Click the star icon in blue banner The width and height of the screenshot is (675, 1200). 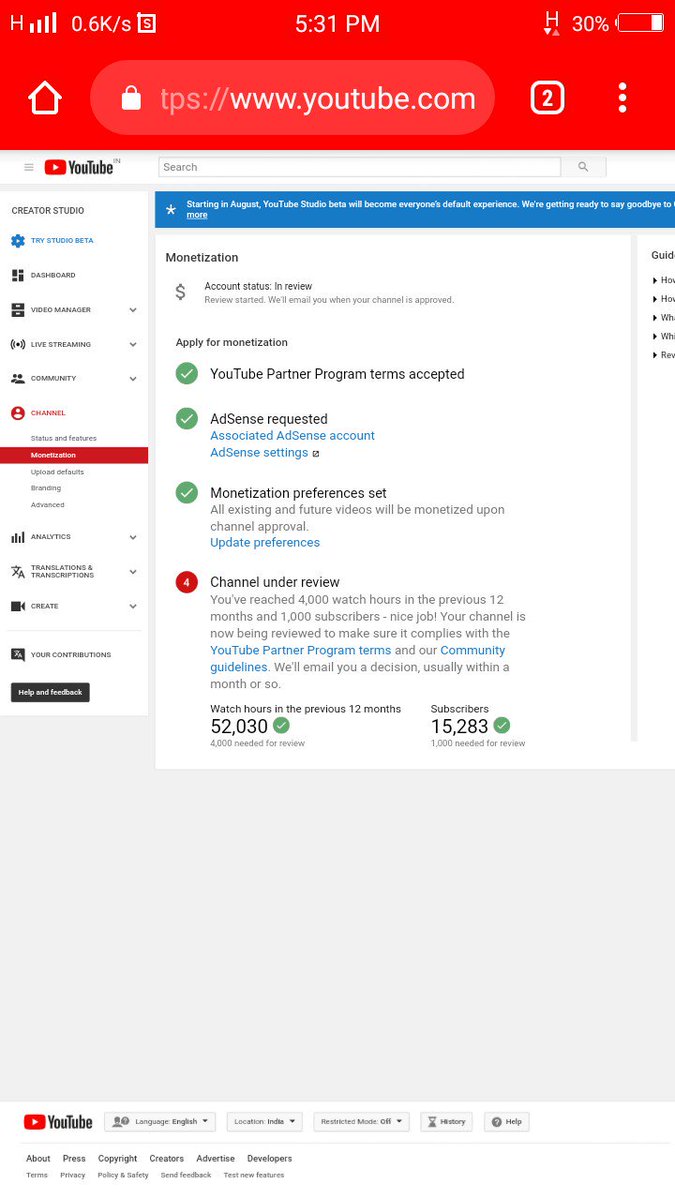tap(170, 210)
